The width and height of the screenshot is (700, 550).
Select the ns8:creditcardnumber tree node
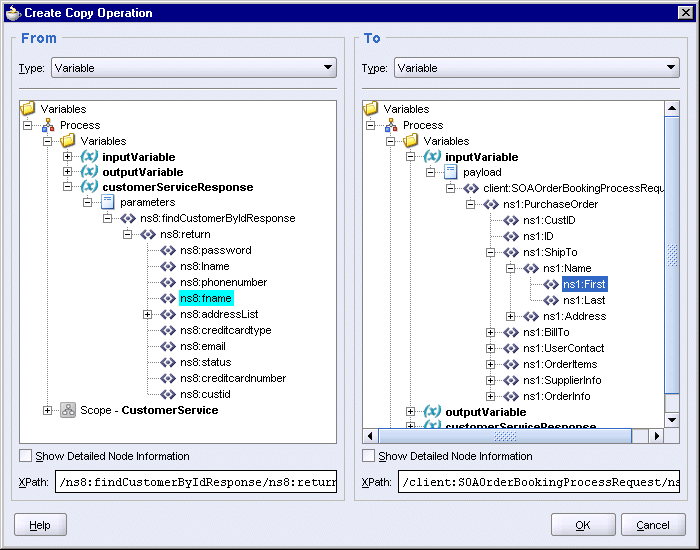pos(233,379)
